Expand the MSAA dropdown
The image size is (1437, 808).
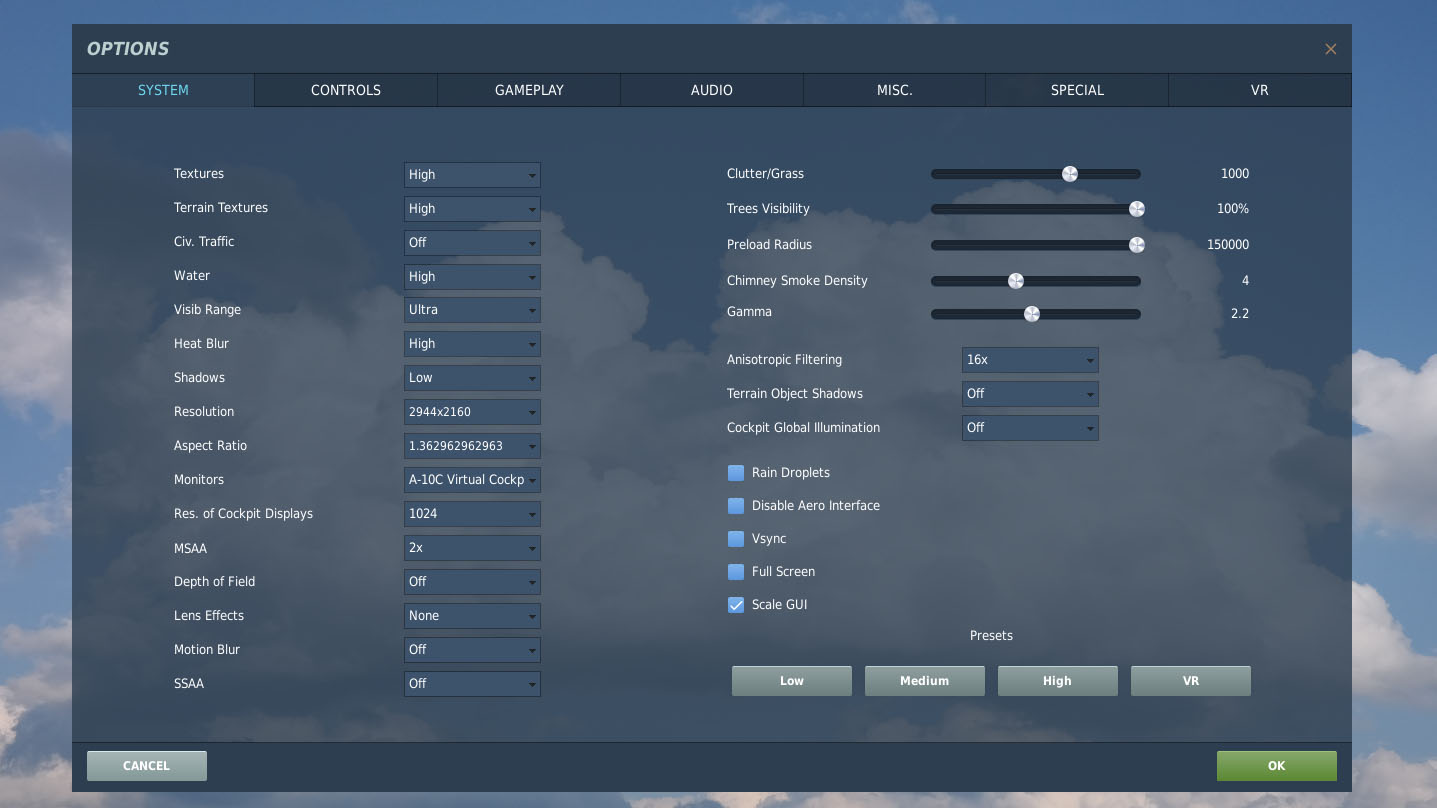pos(472,548)
